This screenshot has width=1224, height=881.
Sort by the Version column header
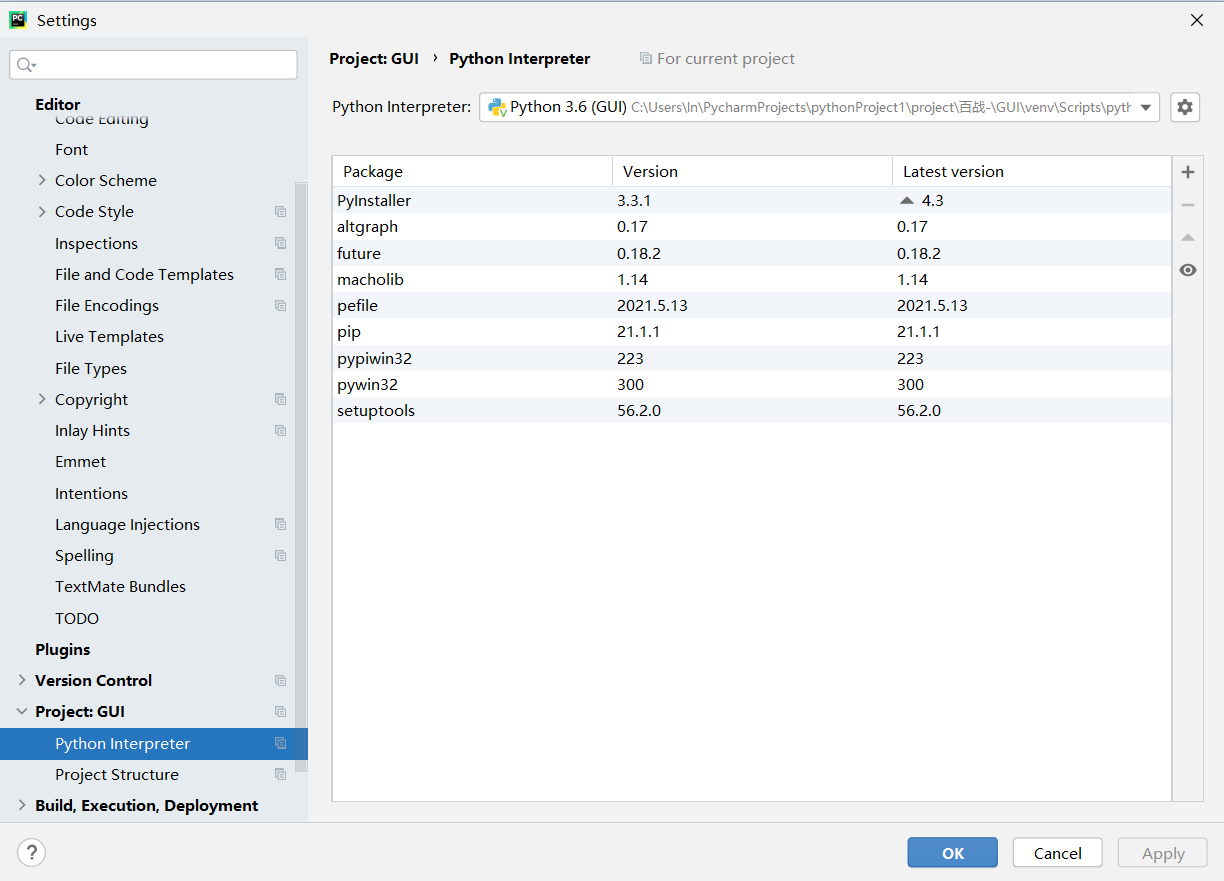click(752, 171)
